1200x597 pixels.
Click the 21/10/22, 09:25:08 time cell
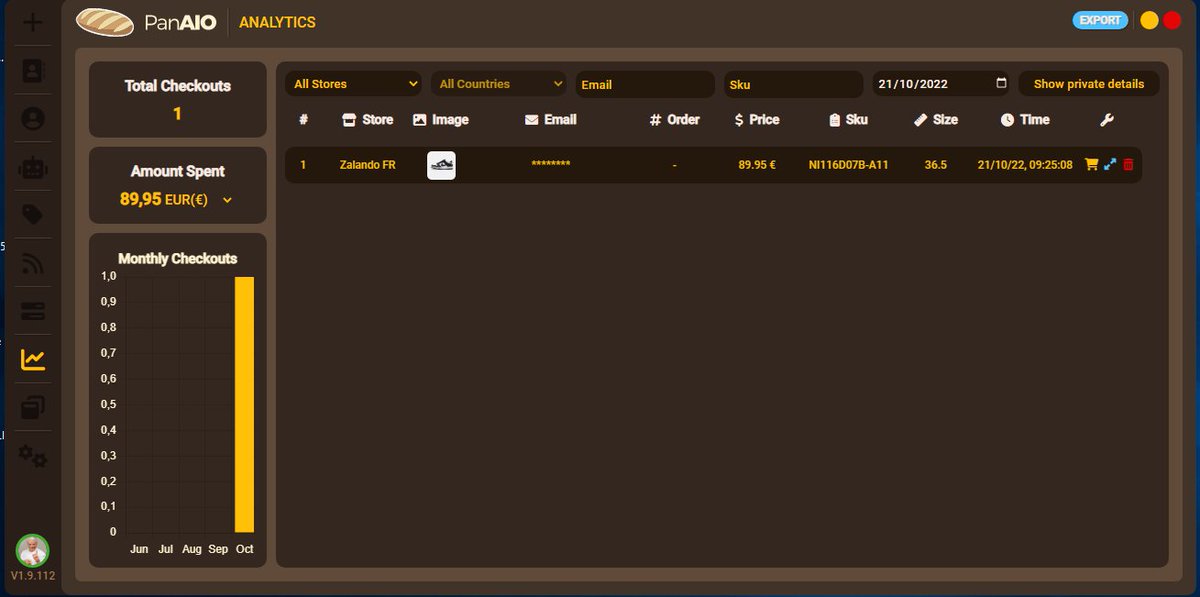pyautogui.click(x=1025, y=165)
